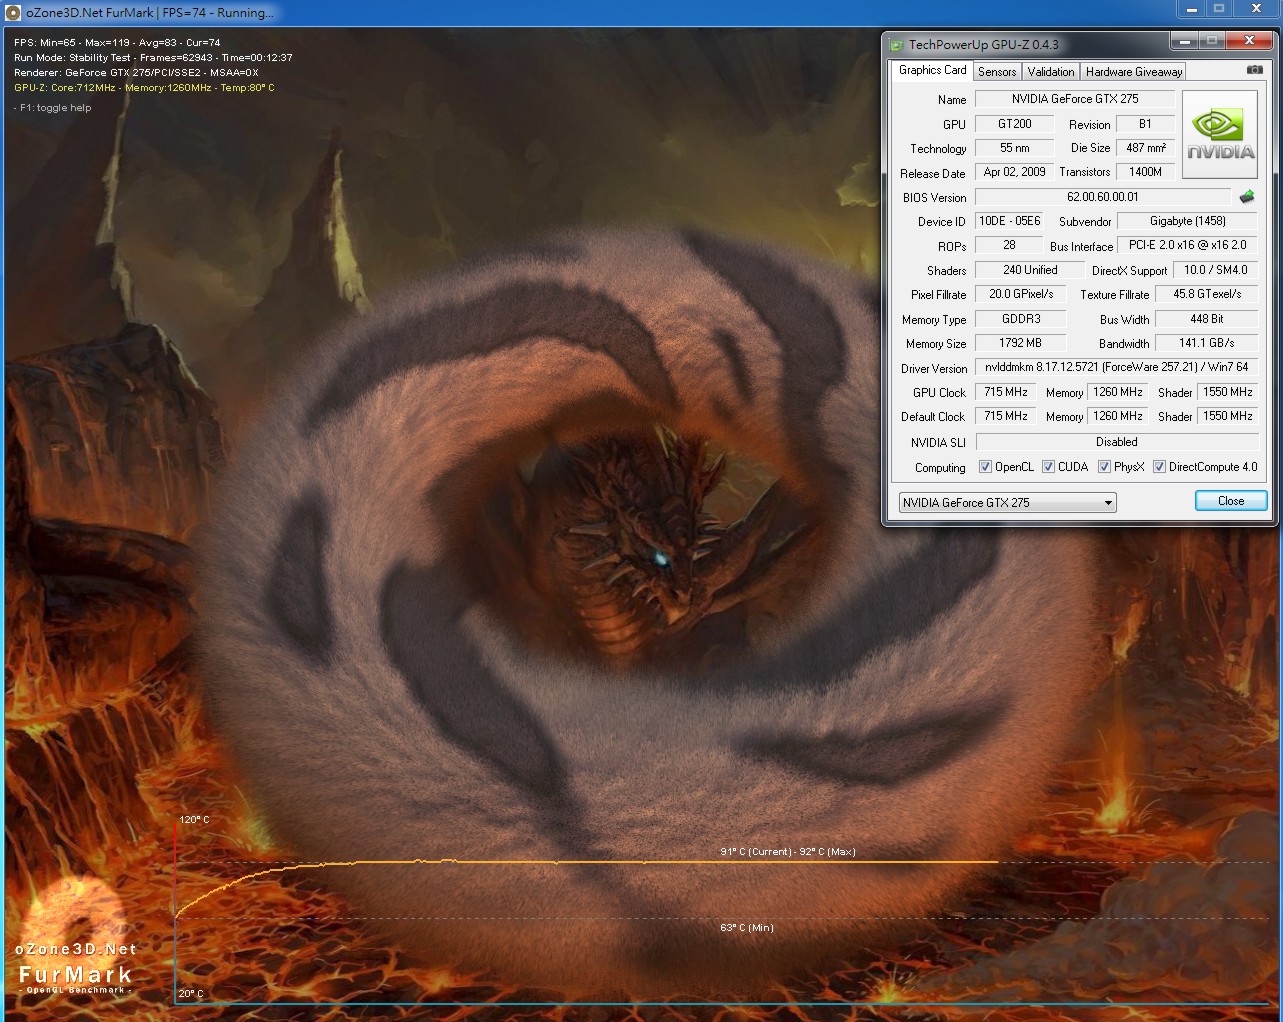This screenshot has width=1283, height=1022.
Task: Click the GPU-Z screenshot camera icon
Action: tap(1254, 70)
